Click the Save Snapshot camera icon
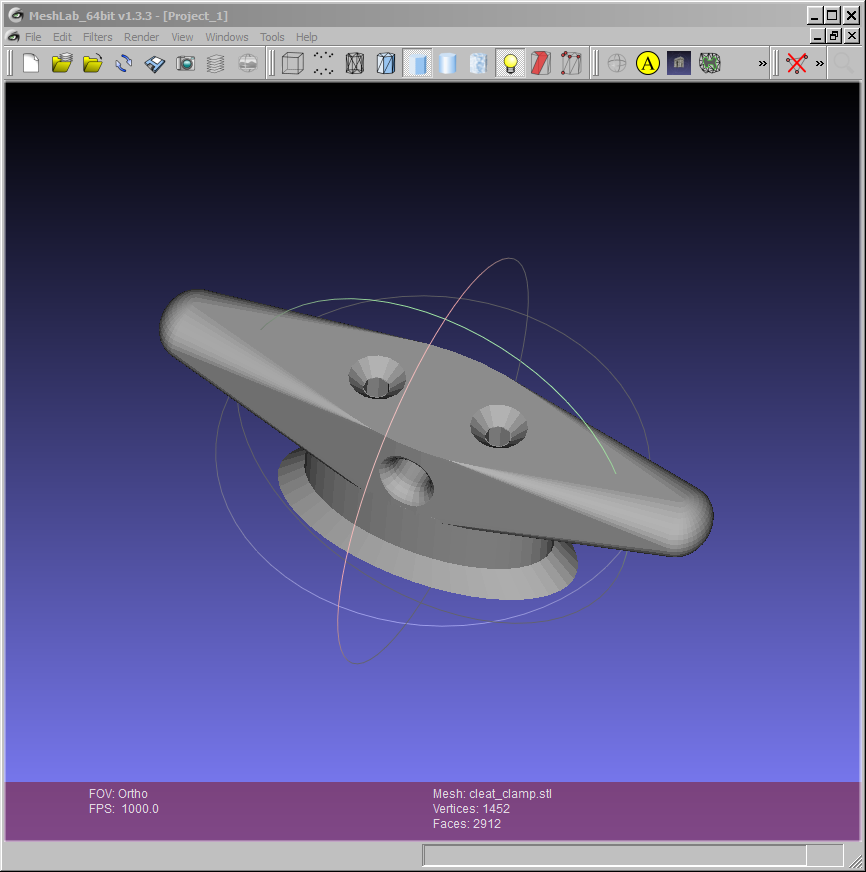This screenshot has height=872, width=866. click(186, 64)
